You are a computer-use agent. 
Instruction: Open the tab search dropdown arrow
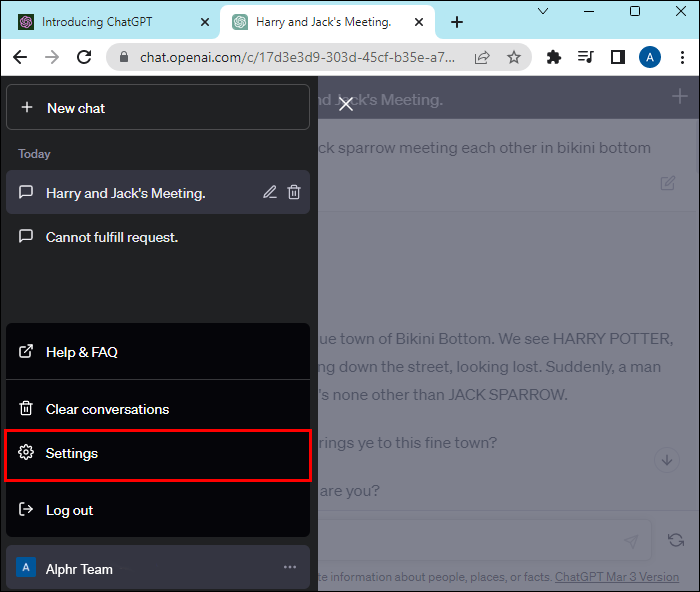coord(543,11)
